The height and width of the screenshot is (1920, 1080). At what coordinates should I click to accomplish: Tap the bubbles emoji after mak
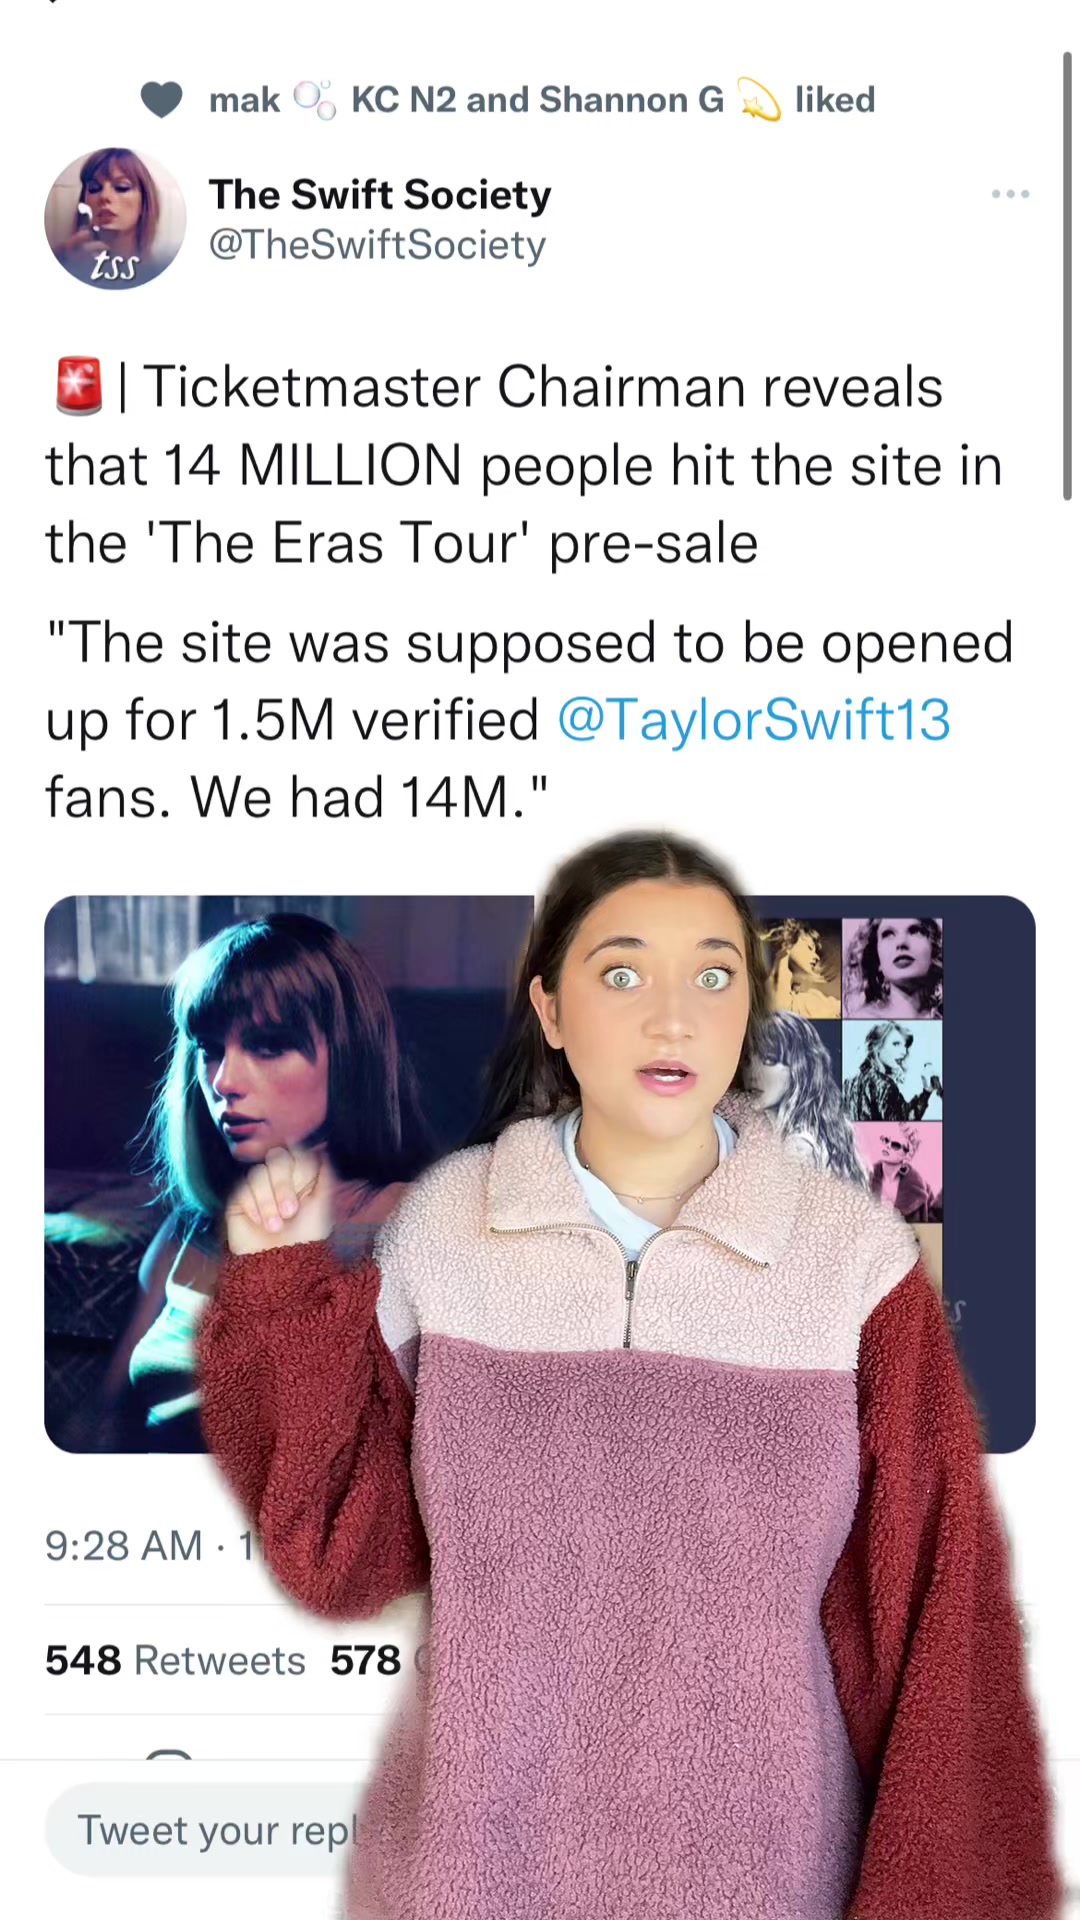coord(314,100)
